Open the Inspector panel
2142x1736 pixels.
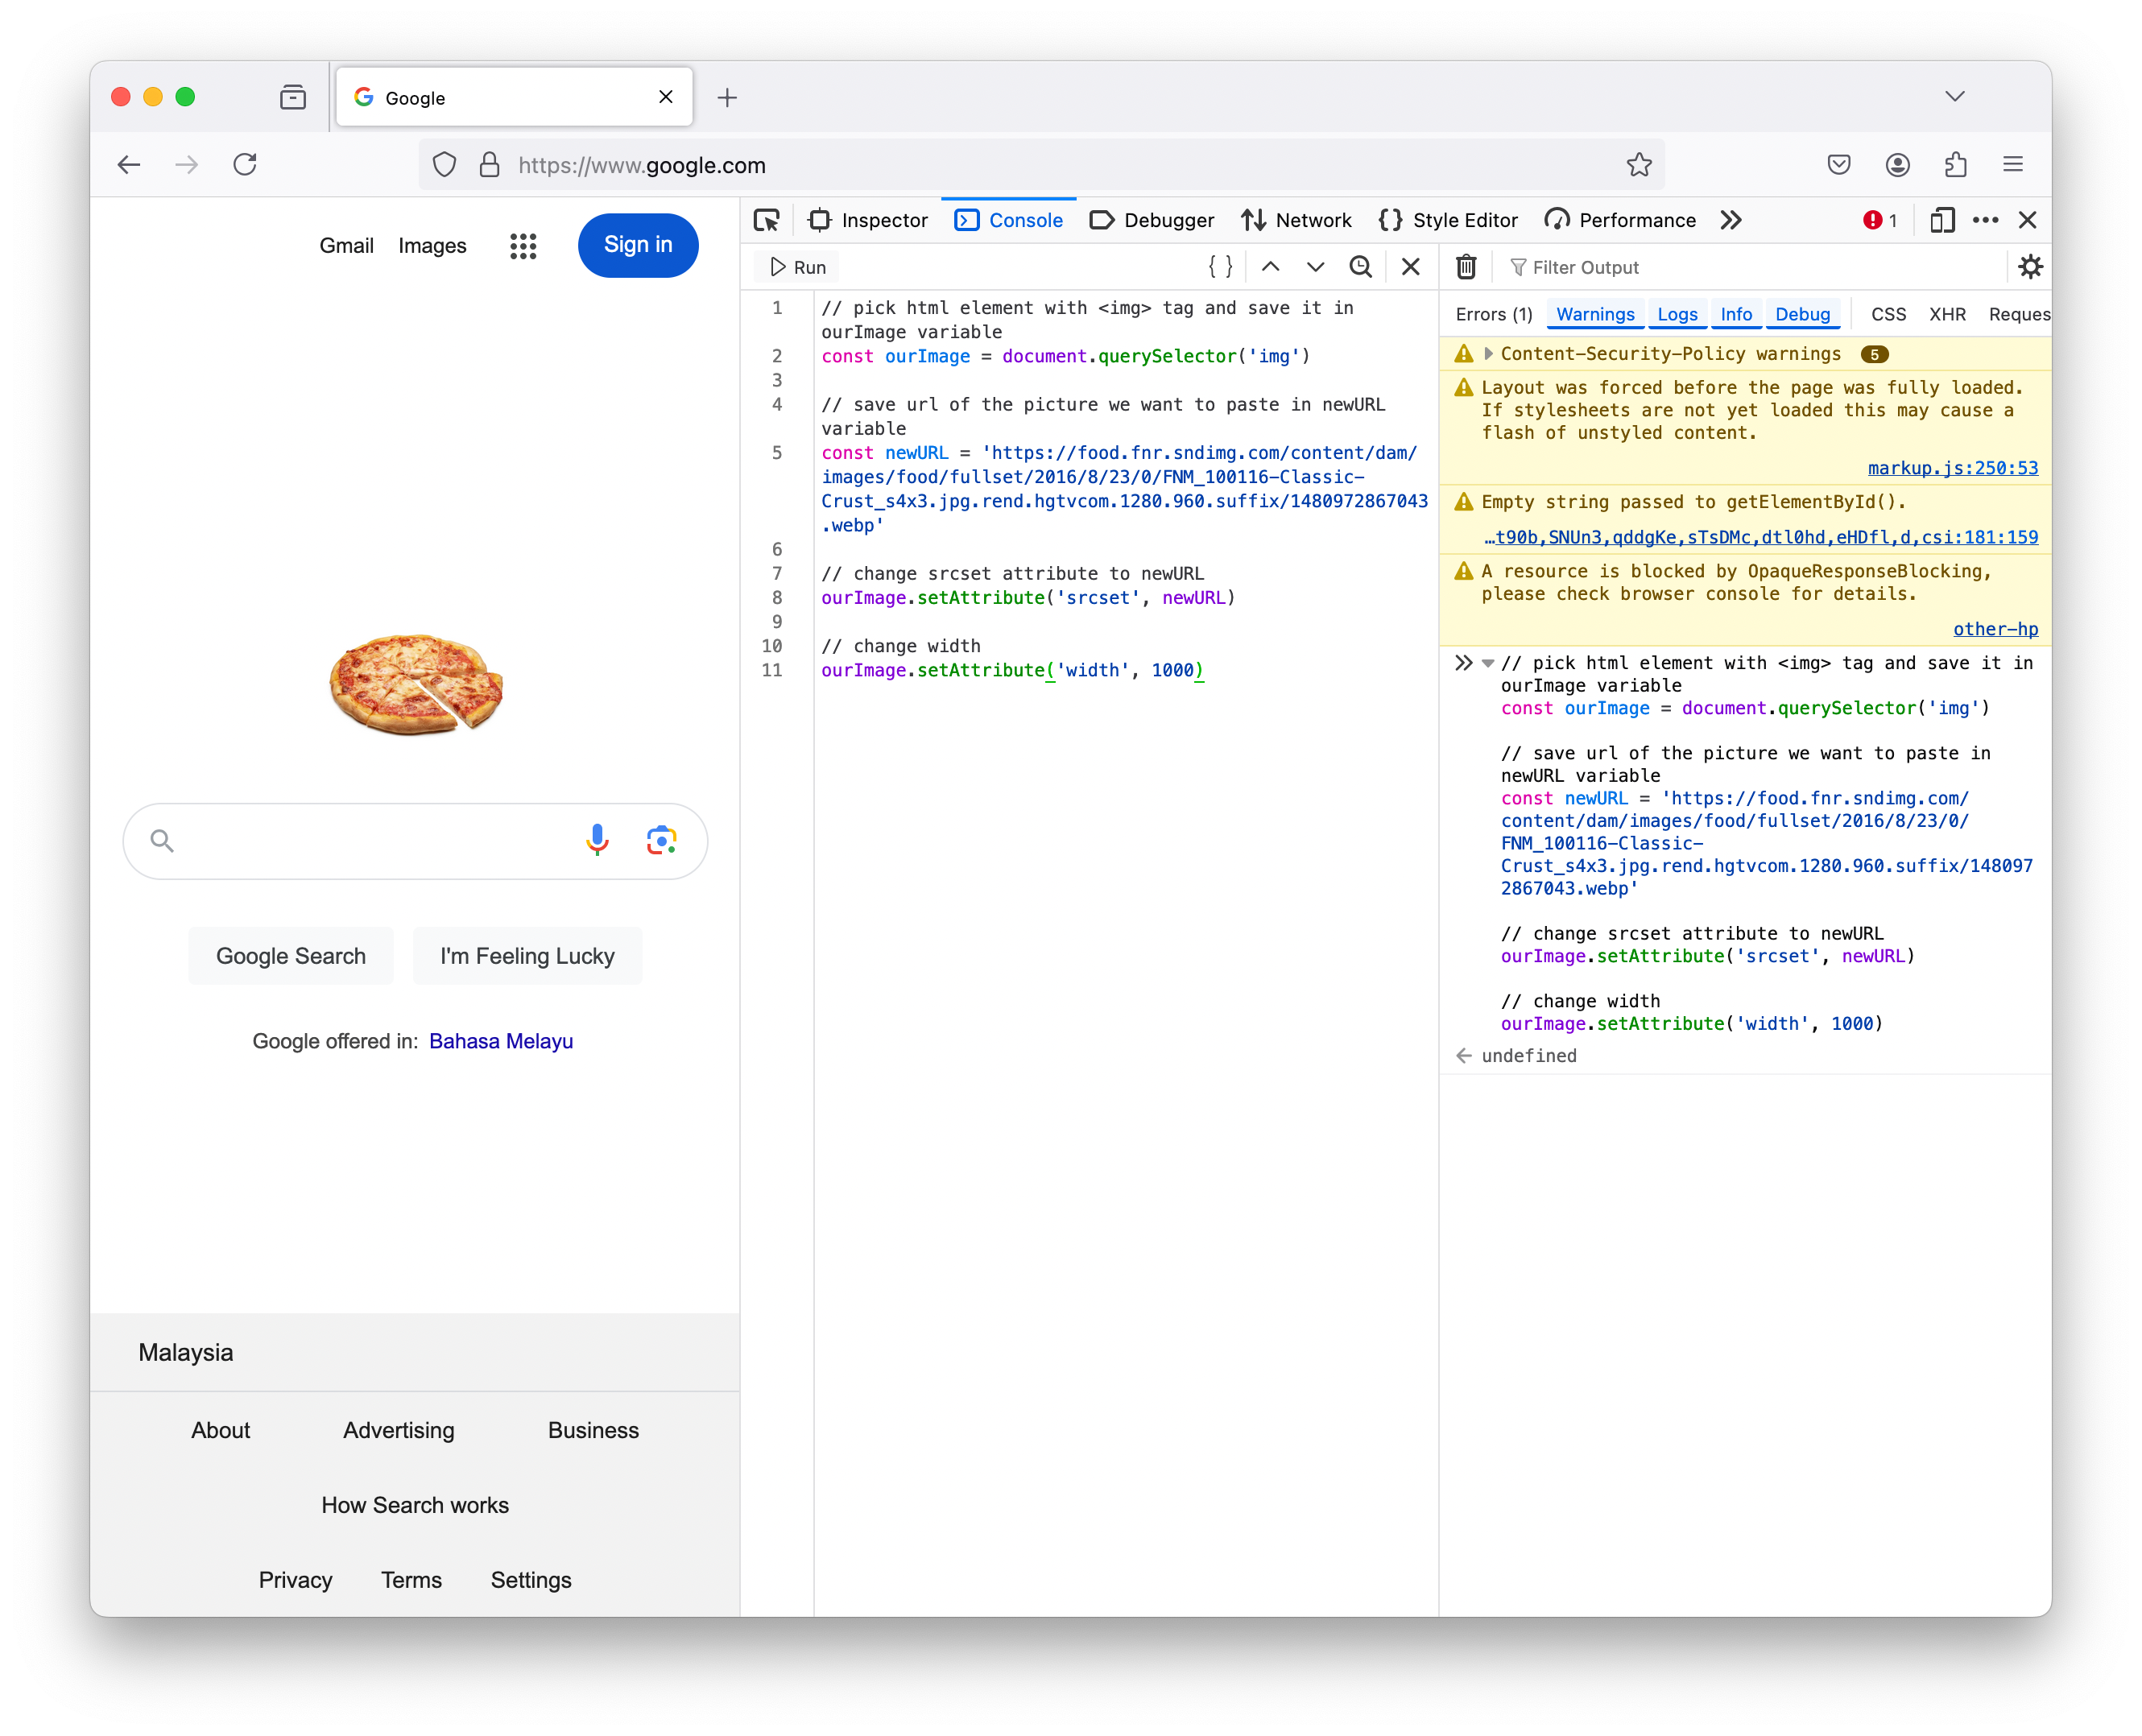click(x=868, y=220)
